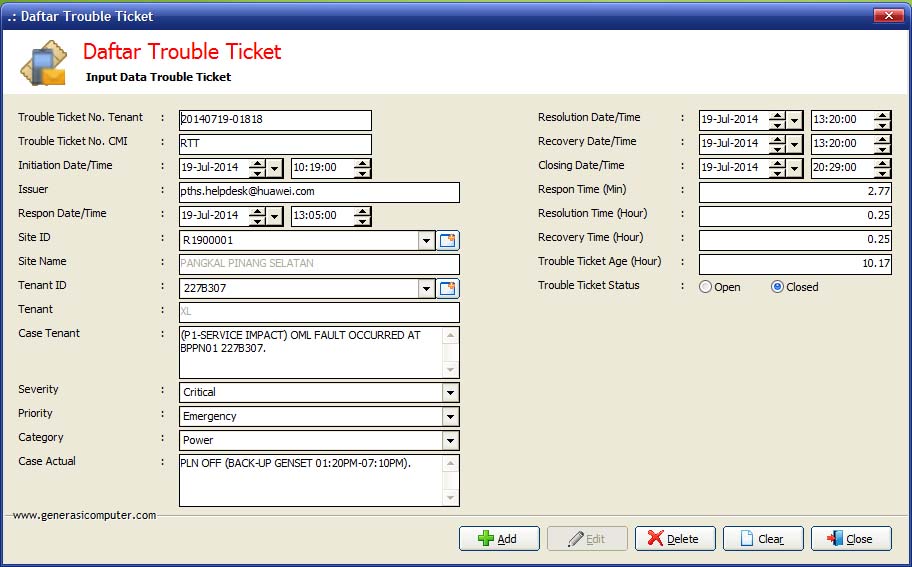Select the Closed ticket status radio button
This screenshot has width=912, height=567.
(778, 287)
